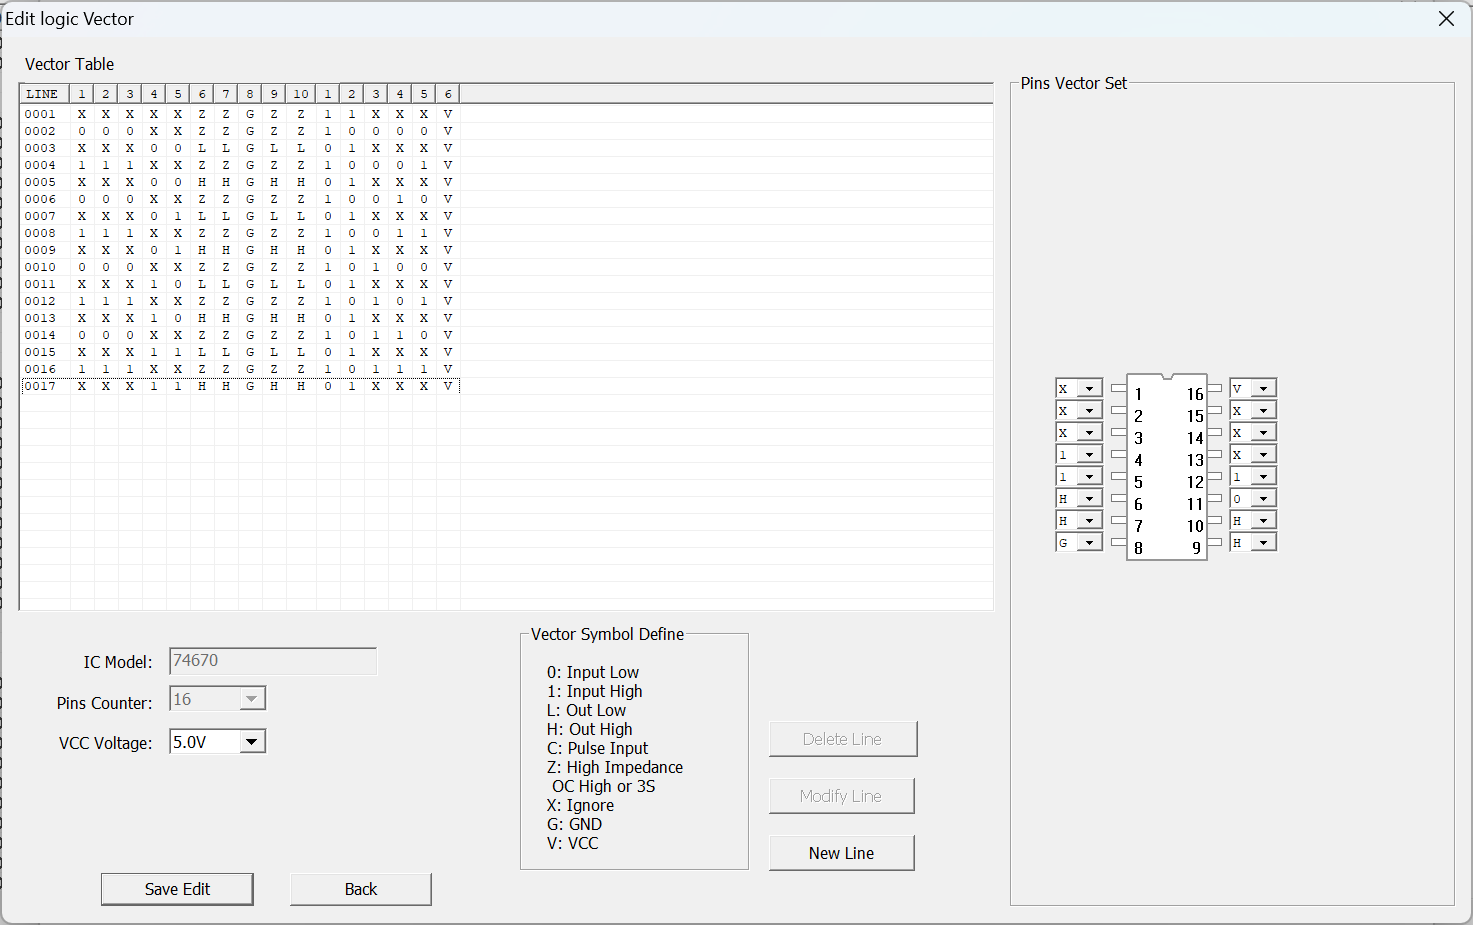Expand the pin 9 value dropdown
This screenshot has width=1473, height=925.
click(x=1263, y=543)
